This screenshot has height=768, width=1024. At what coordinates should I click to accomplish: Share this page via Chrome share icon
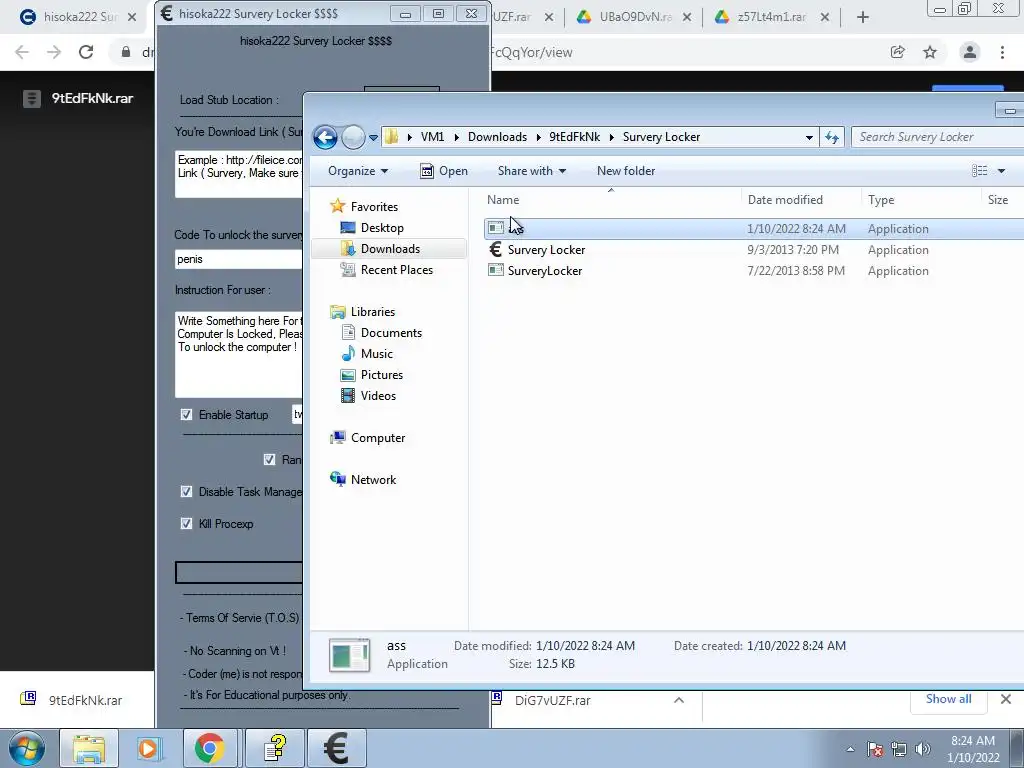pyautogui.click(x=897, y=52)
